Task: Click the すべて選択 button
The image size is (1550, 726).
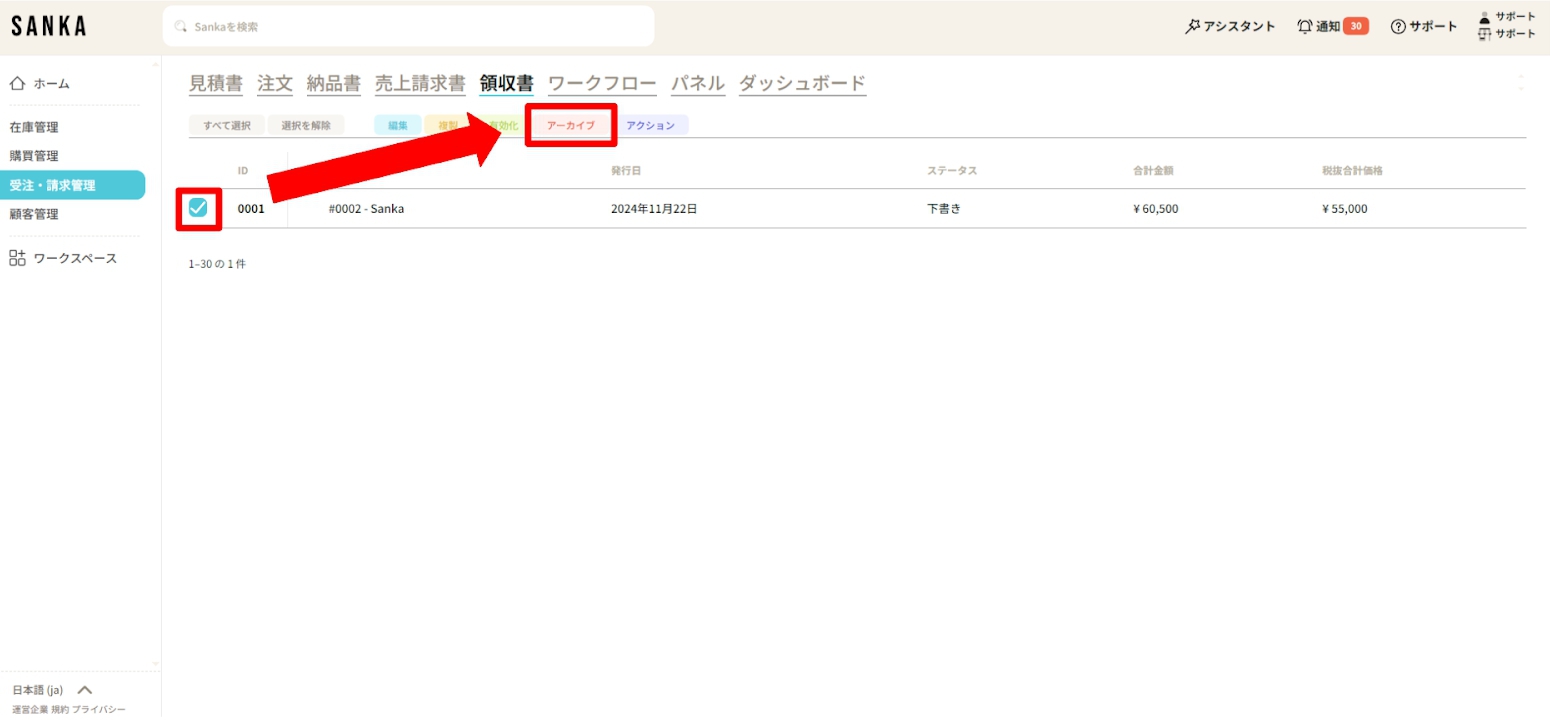Action: click(226, 126)
